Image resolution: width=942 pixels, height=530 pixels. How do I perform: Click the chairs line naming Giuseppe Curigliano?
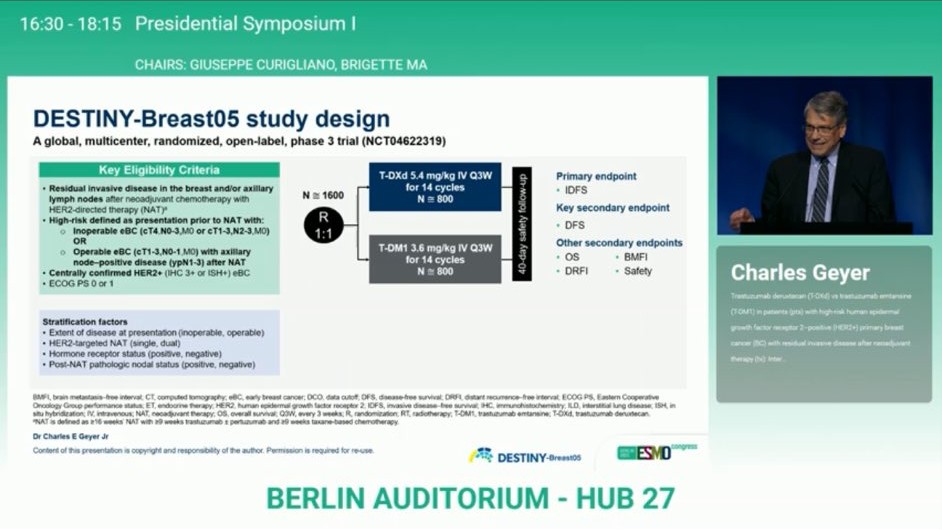[x=281, y=64]
